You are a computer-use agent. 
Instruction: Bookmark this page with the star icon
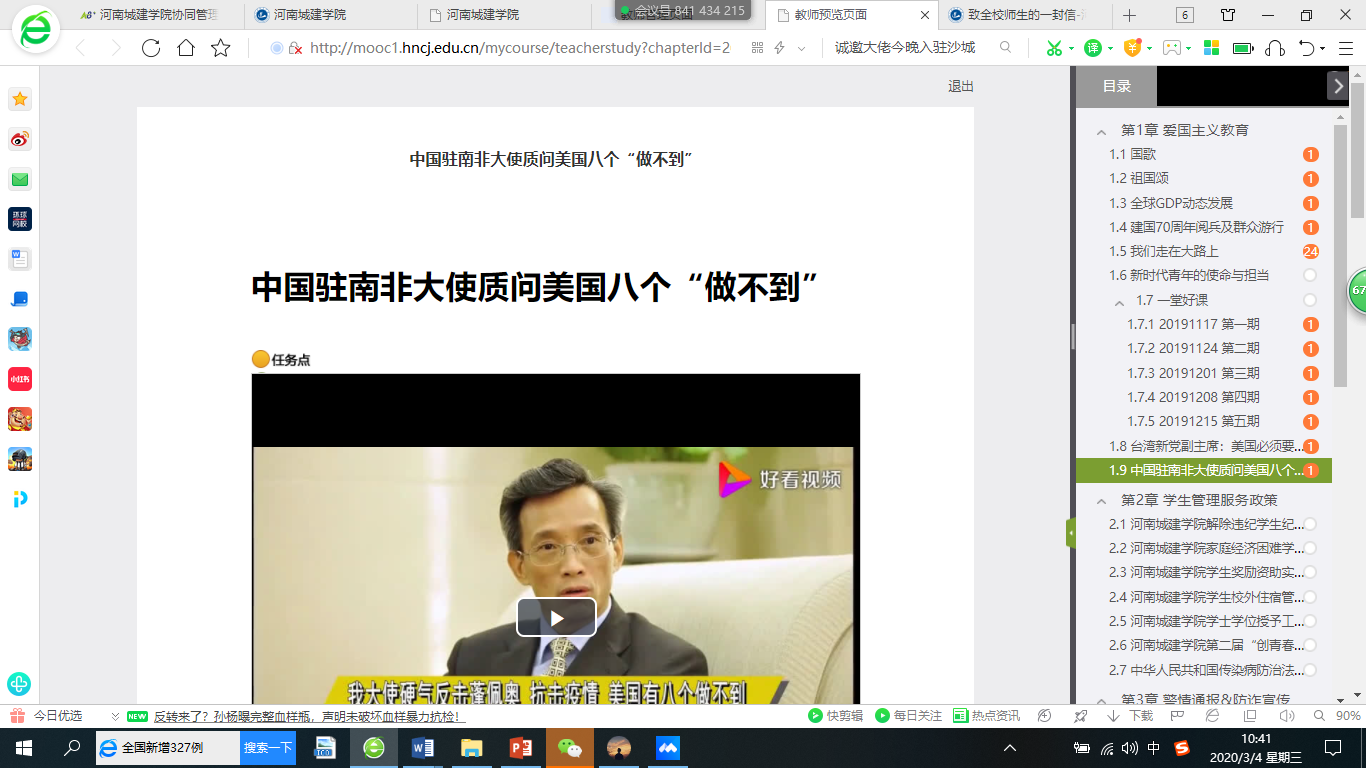coord(221,48)
